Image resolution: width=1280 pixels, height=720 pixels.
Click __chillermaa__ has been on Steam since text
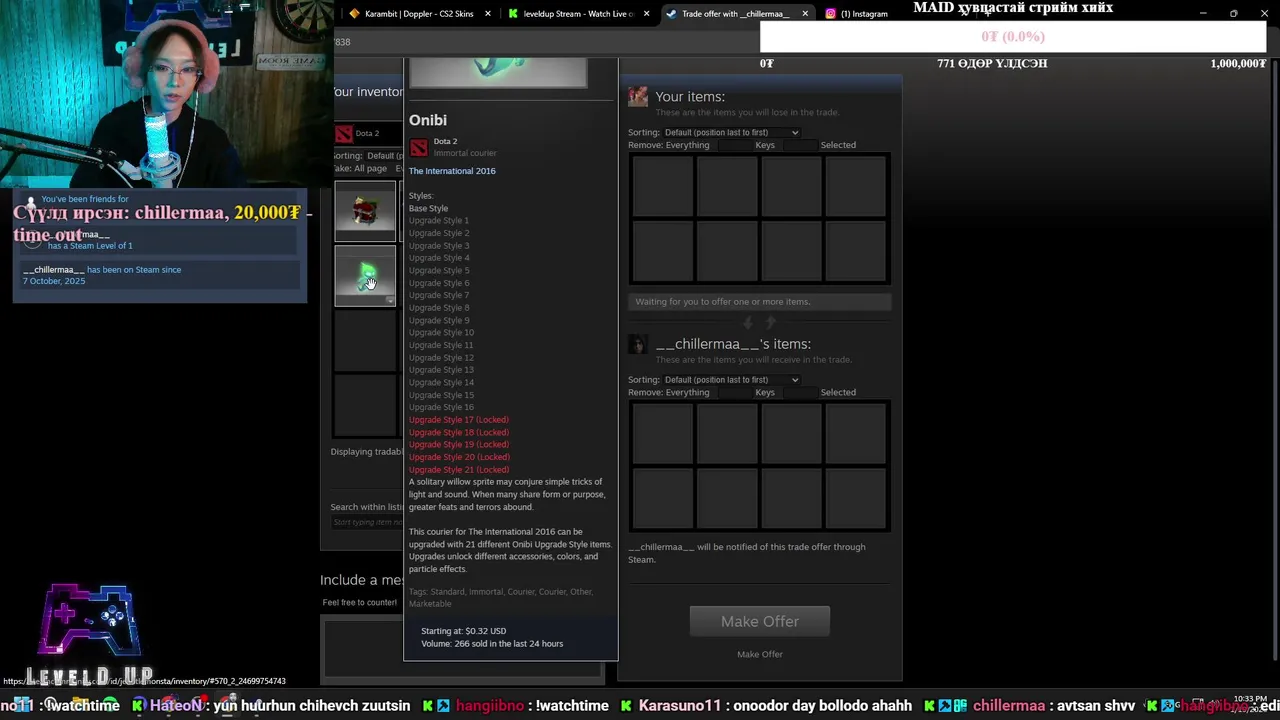pos(102,275)
